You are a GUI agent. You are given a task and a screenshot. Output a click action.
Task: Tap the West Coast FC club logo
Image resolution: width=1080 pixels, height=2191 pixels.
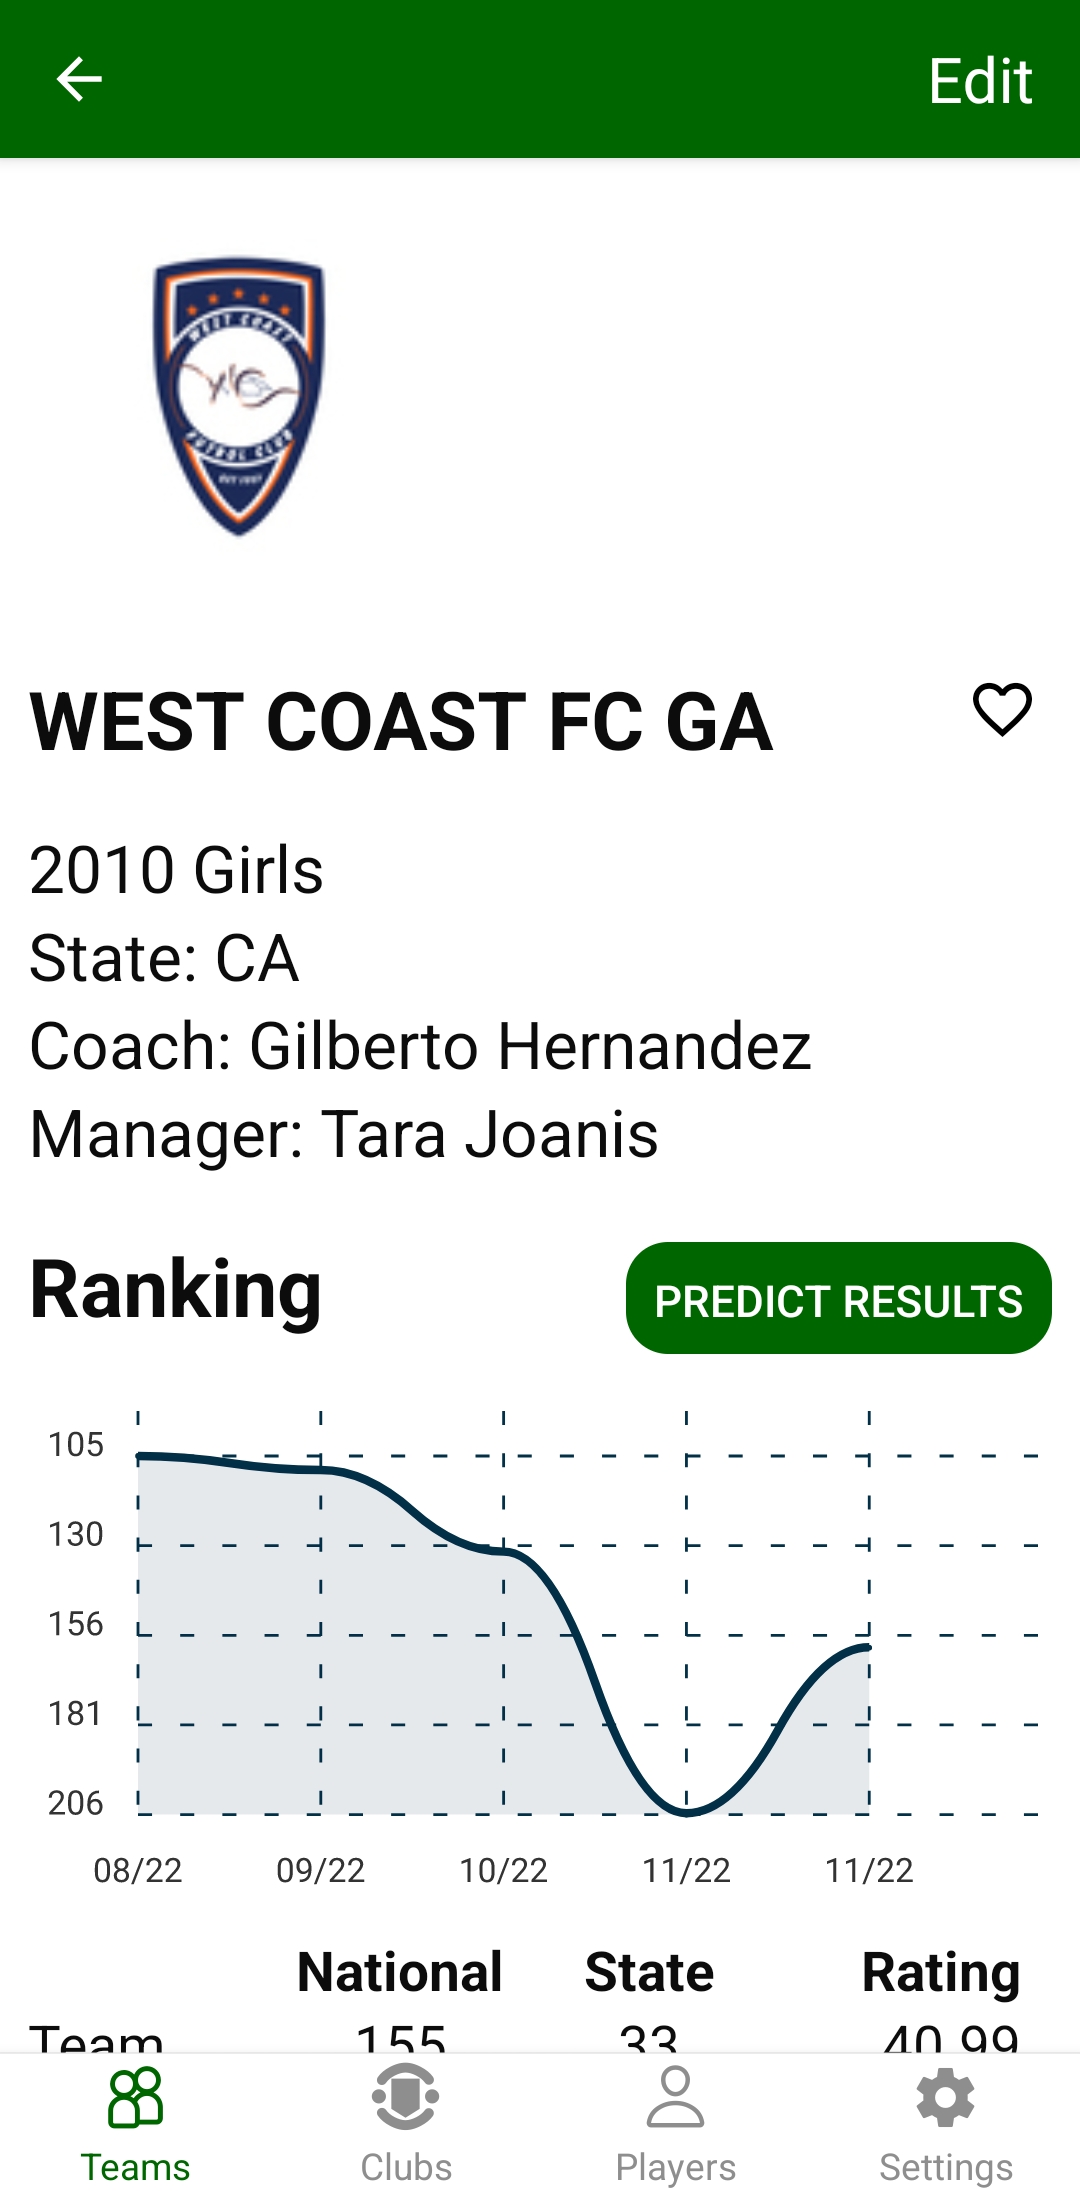click(x=239, y=396)
